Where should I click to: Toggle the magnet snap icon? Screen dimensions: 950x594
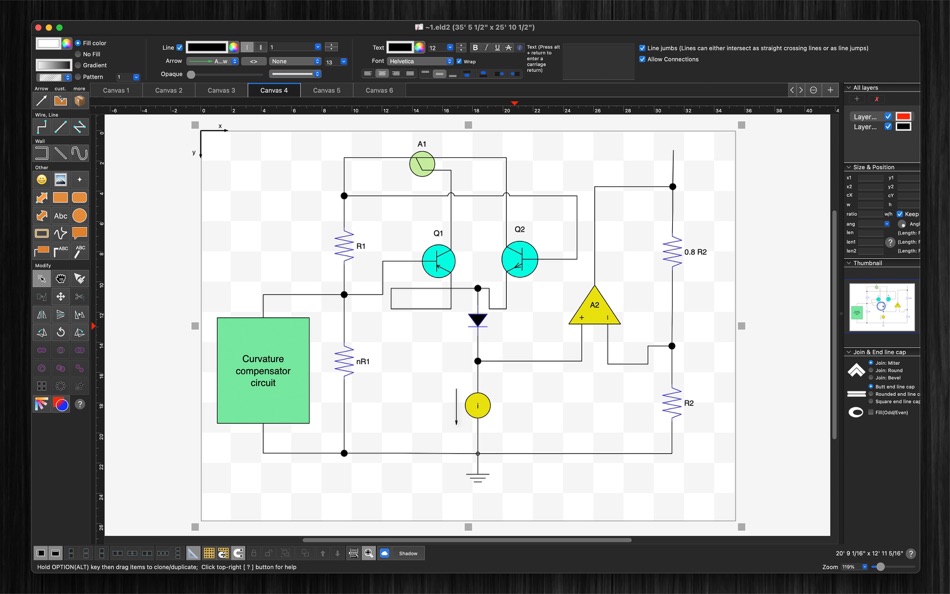point(238,553)
